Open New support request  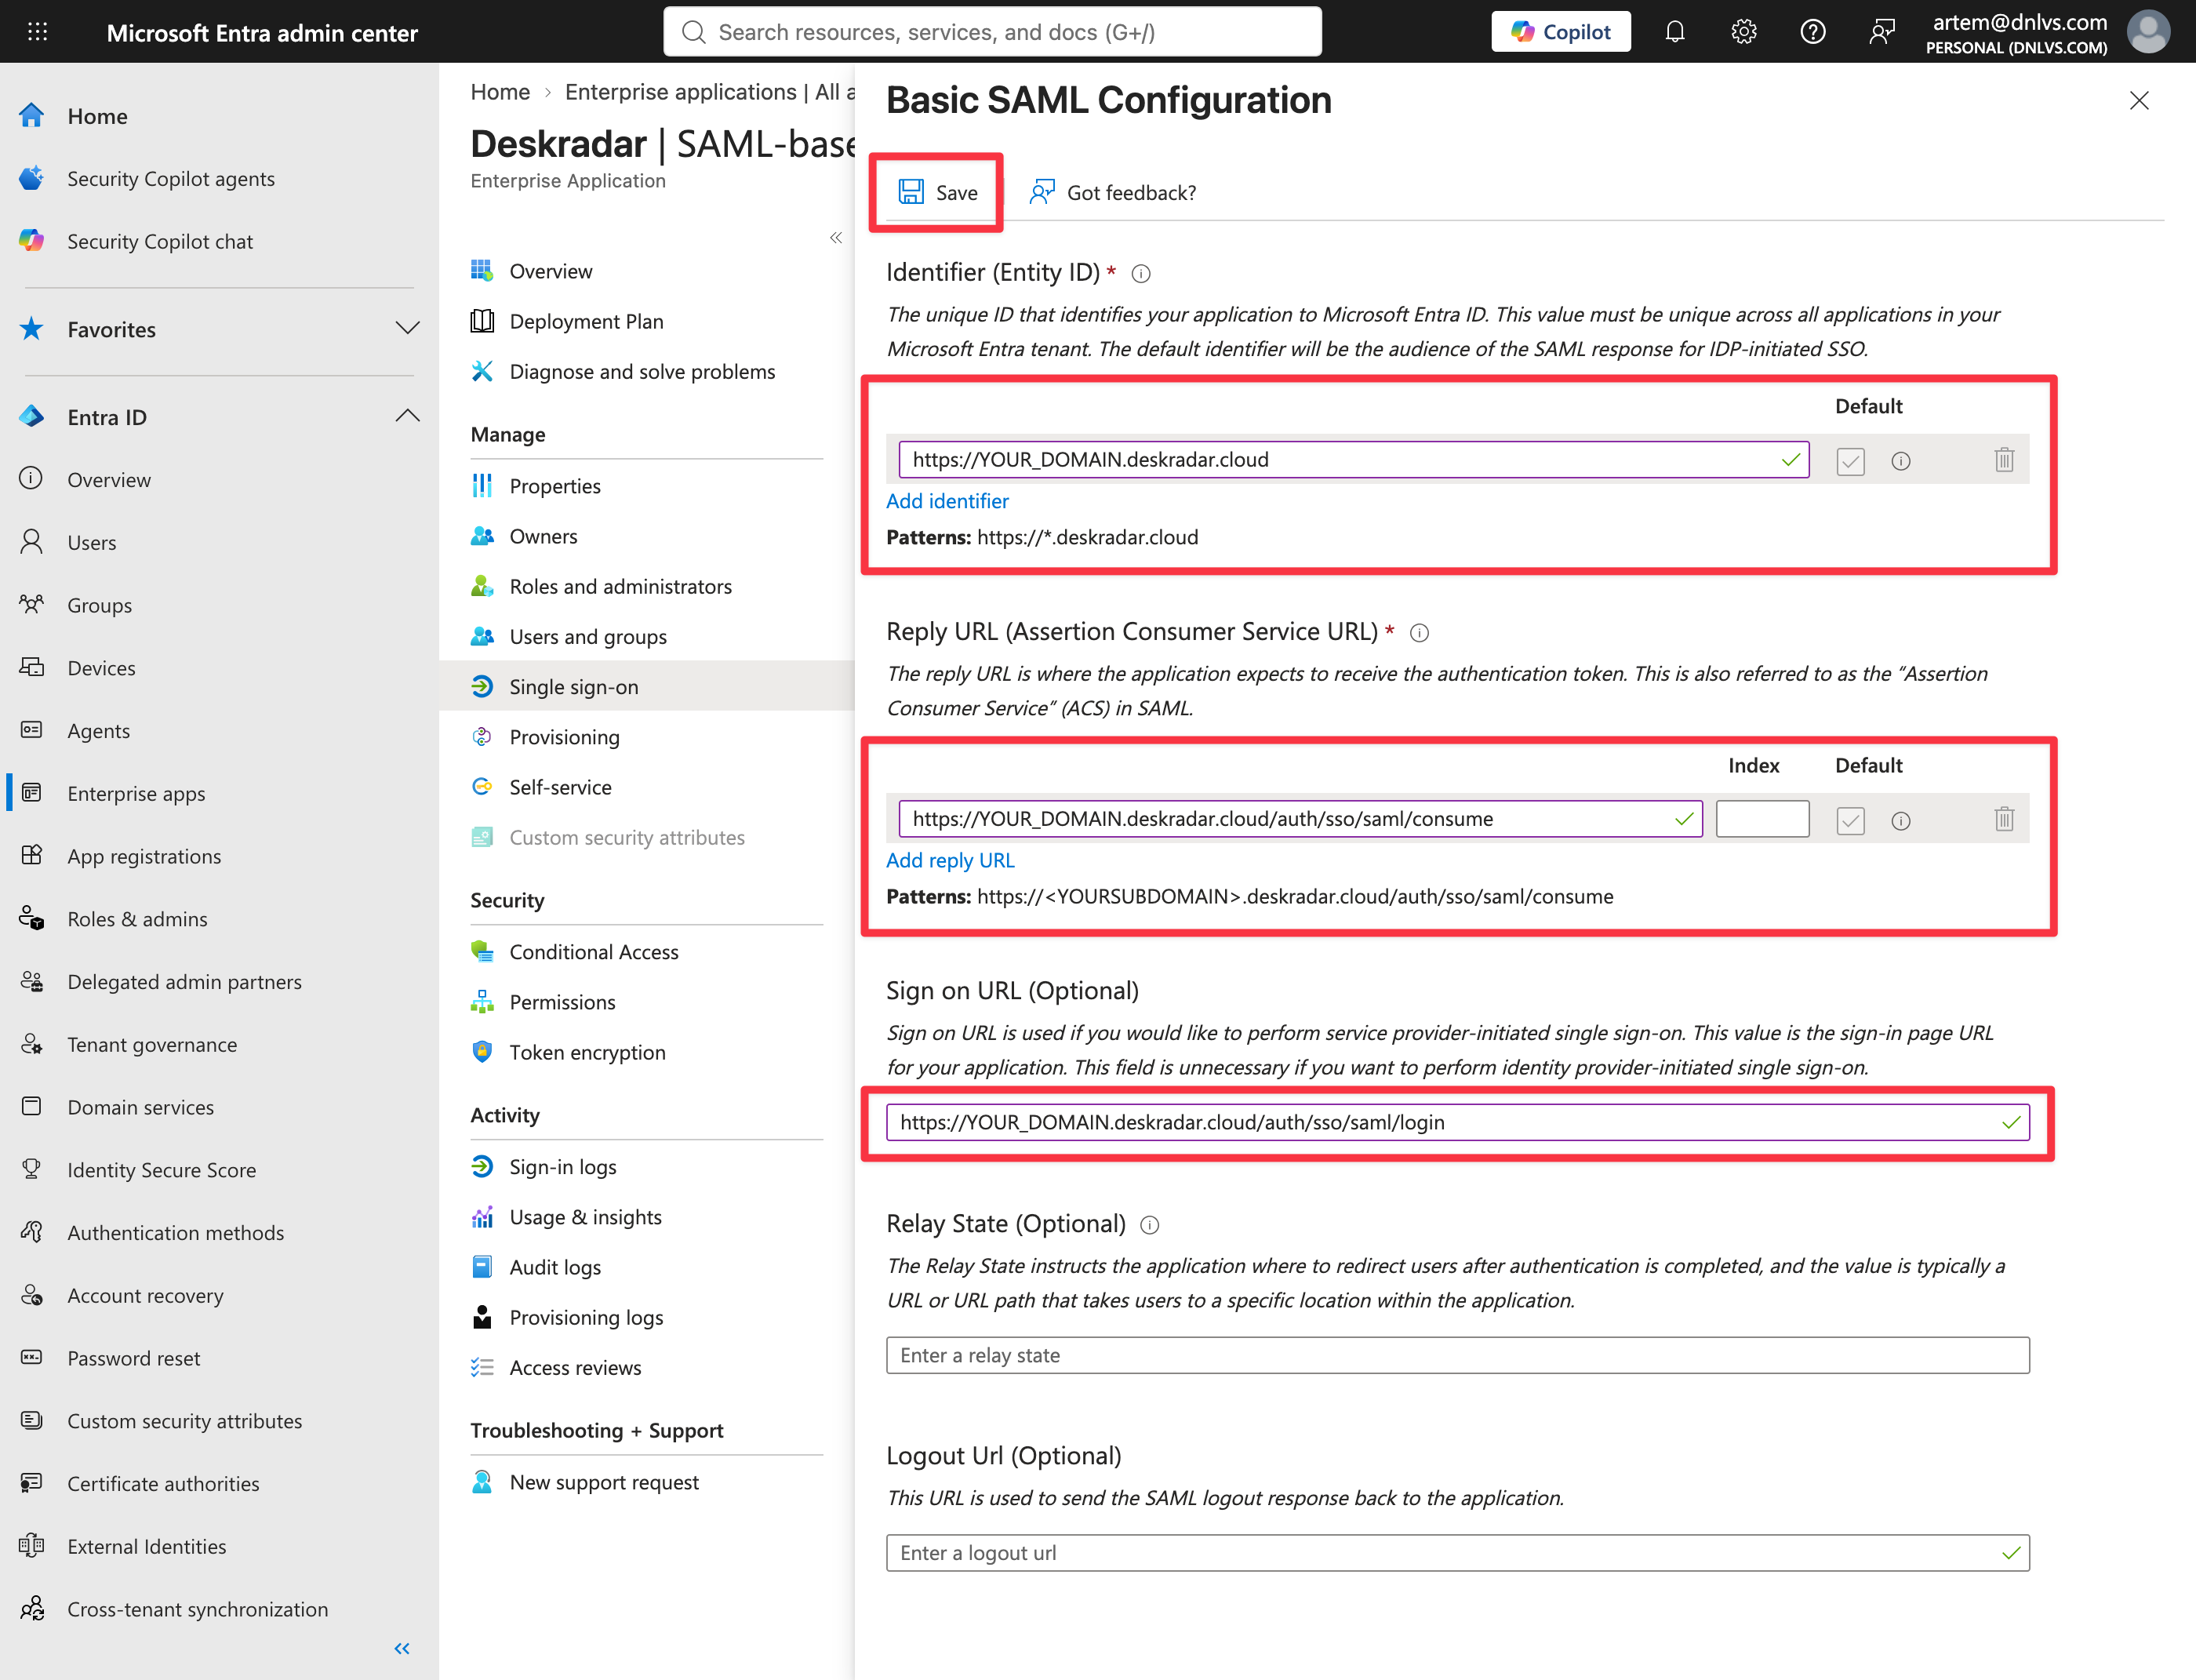[604, 1483]
